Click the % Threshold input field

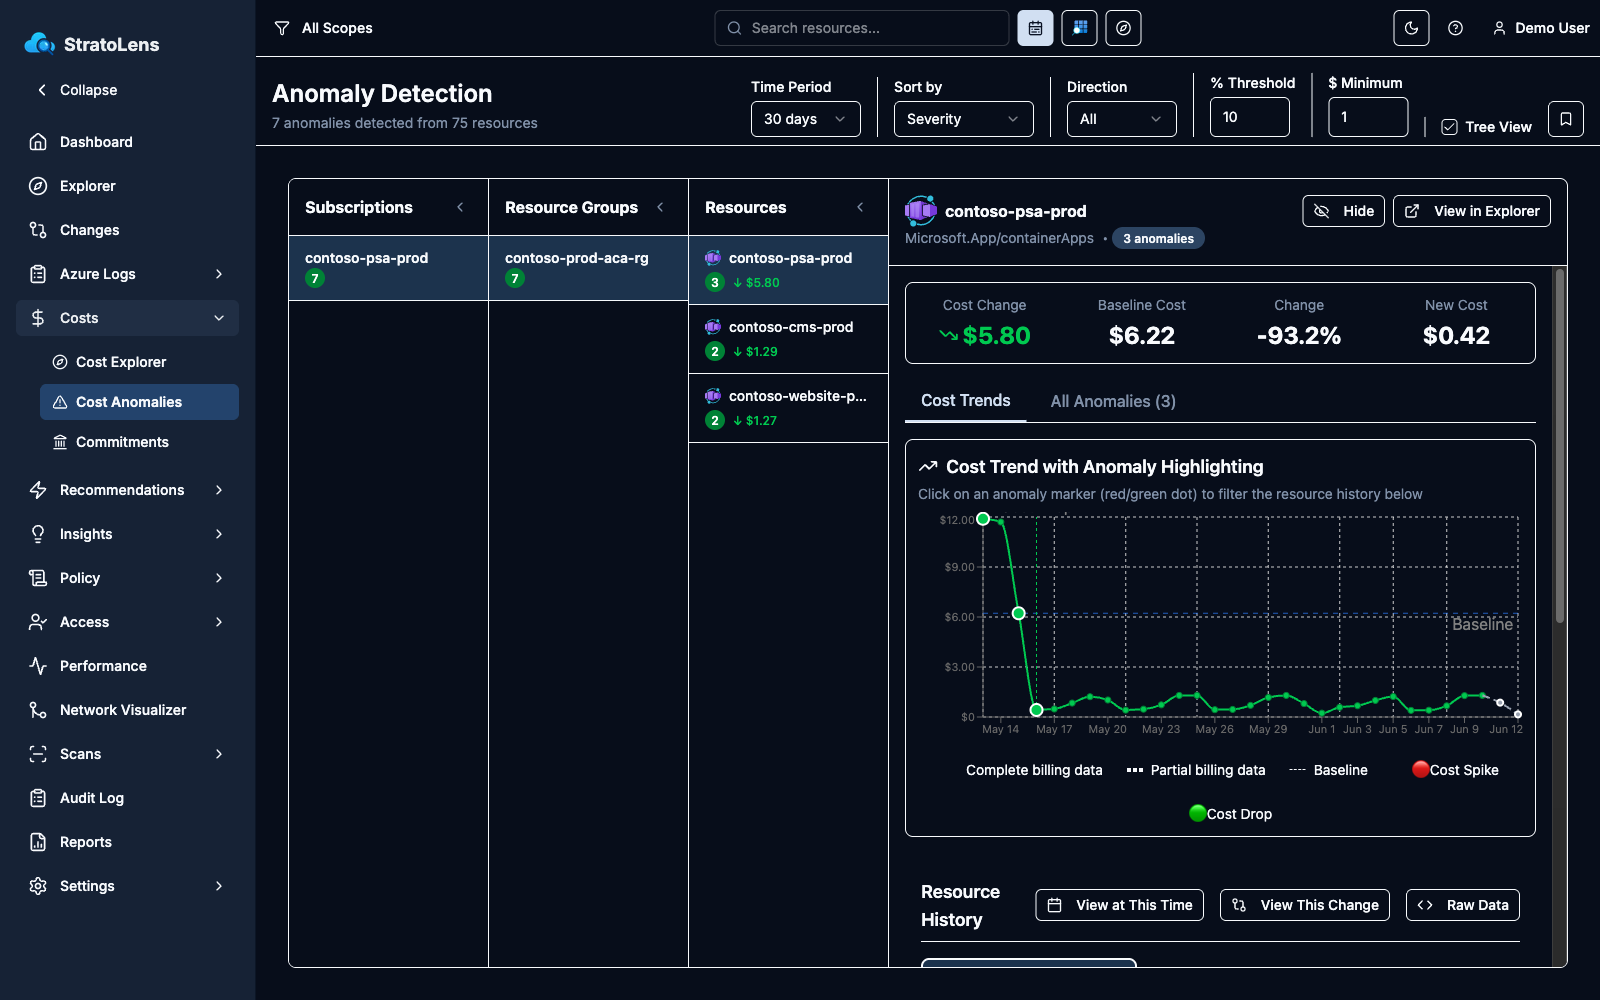[x=1249, y=117]
